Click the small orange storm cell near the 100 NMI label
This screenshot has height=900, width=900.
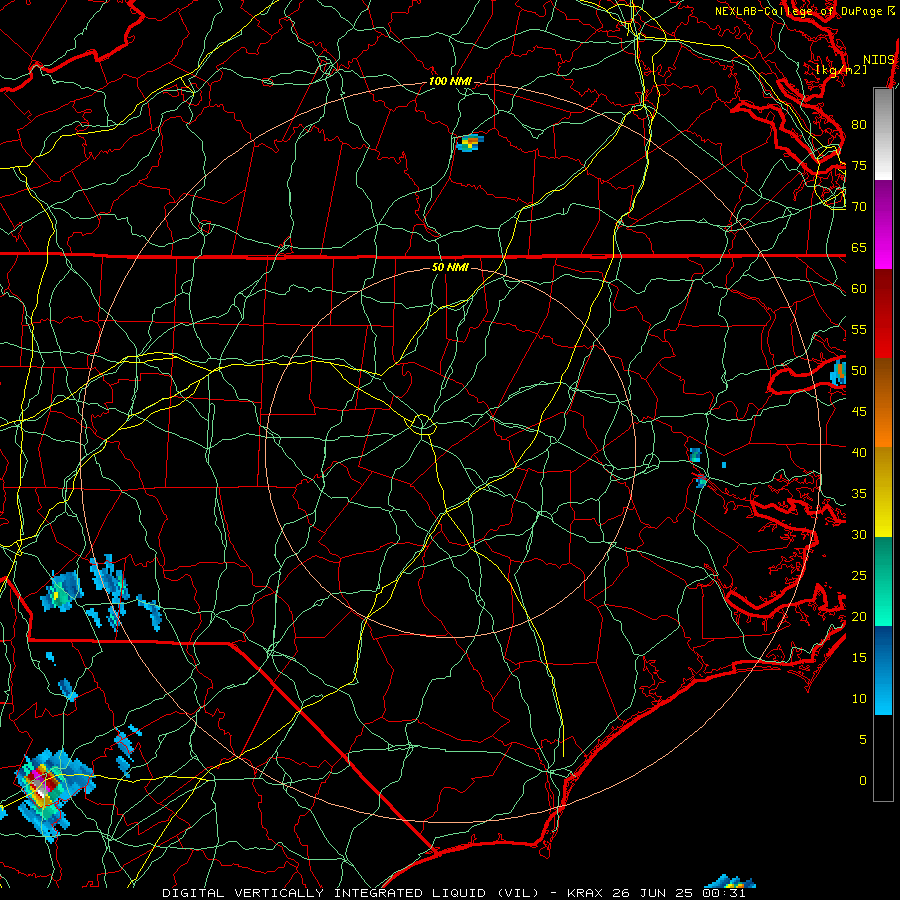point(470,141)
